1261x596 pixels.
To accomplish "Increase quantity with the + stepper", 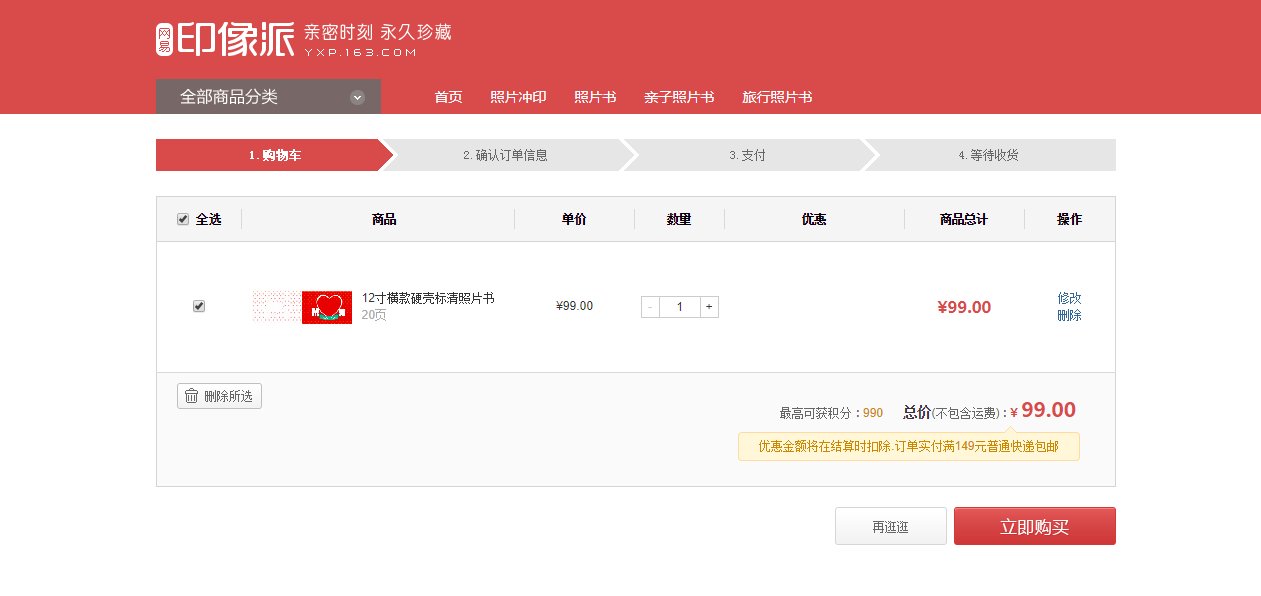I will 709,306.
